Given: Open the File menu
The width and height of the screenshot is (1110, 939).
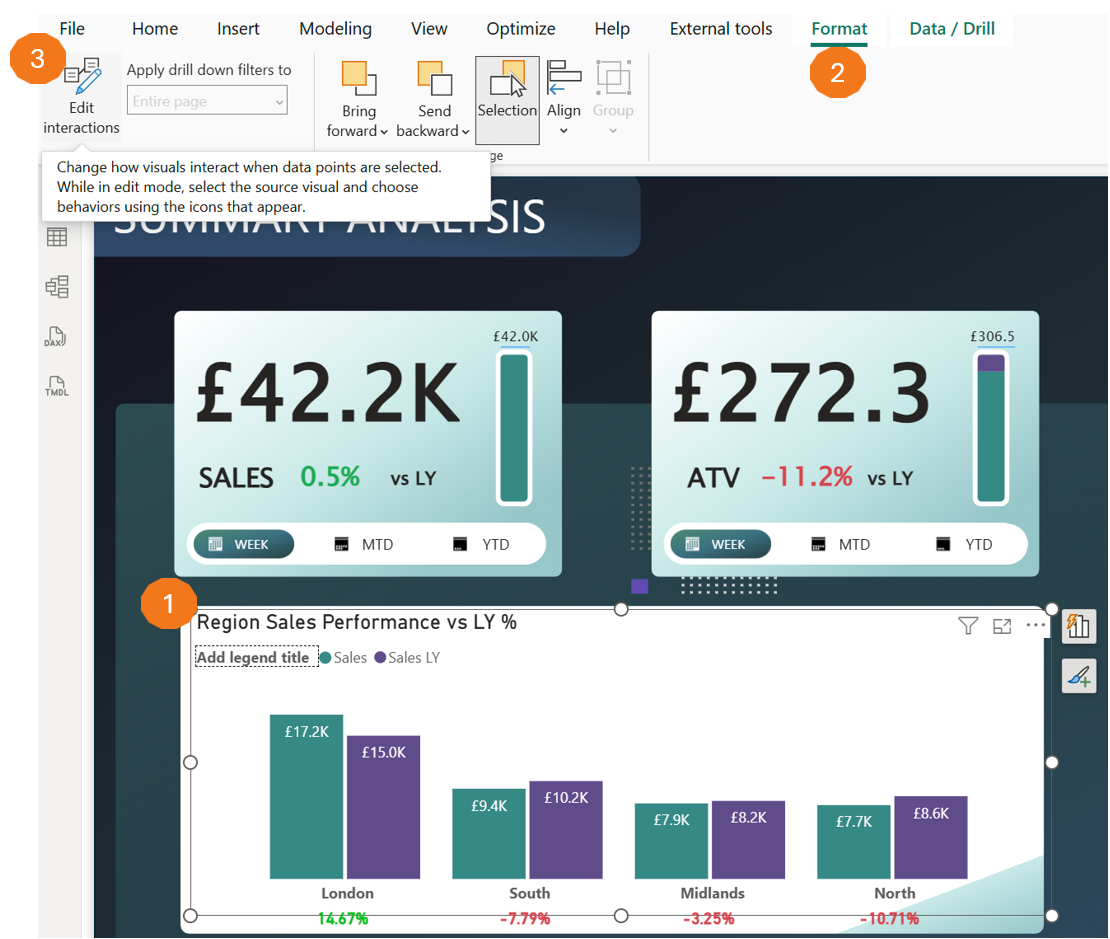Looking at the screenshot, I should click(71, 28).
